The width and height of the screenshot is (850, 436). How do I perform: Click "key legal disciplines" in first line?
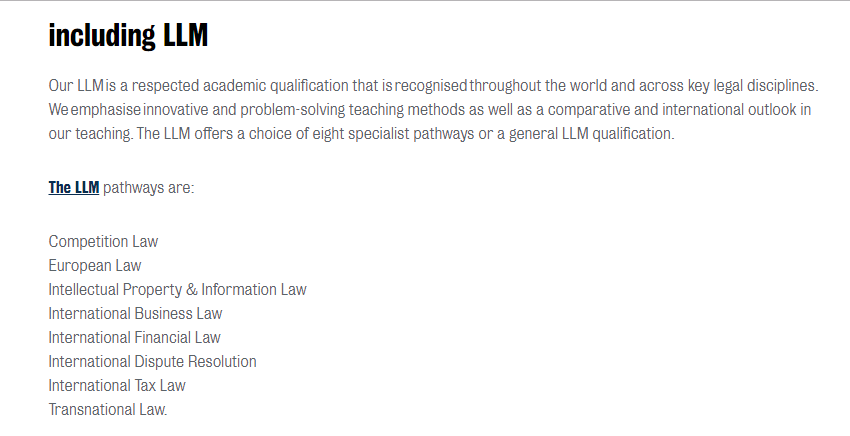pyautogui.click(x=752, y=86)
